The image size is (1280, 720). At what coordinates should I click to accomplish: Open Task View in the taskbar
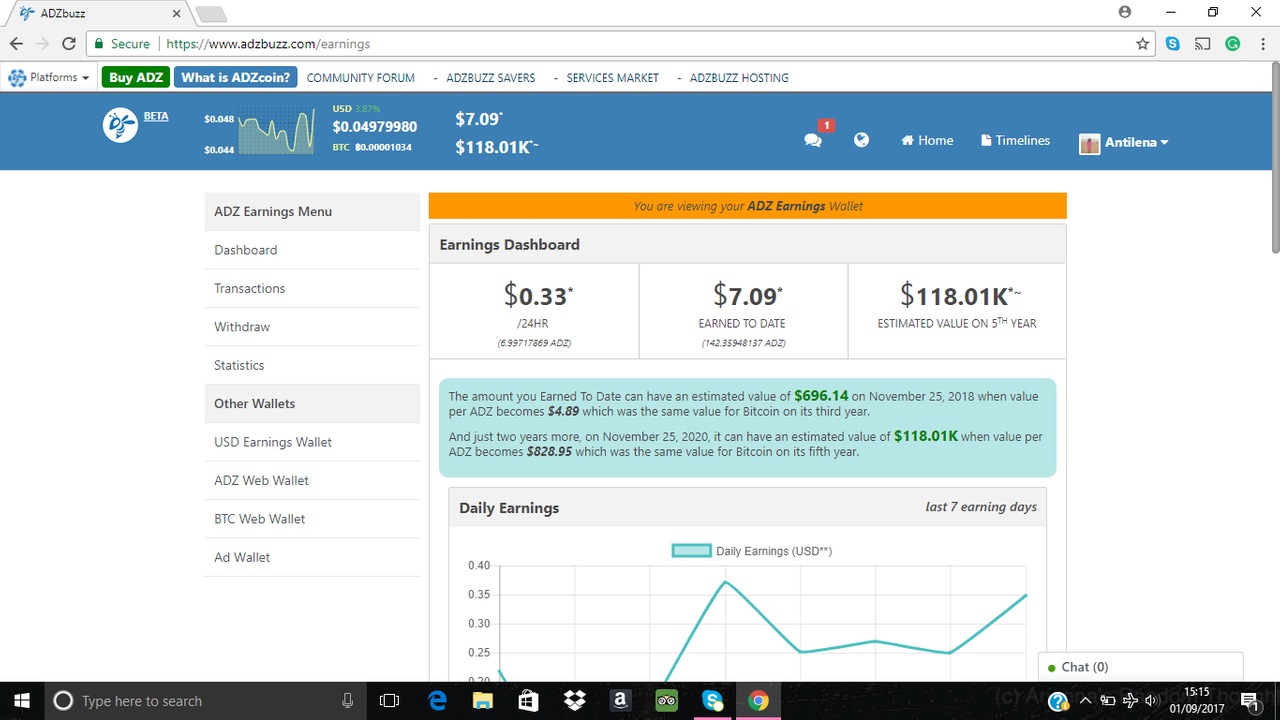coord(391,701)
